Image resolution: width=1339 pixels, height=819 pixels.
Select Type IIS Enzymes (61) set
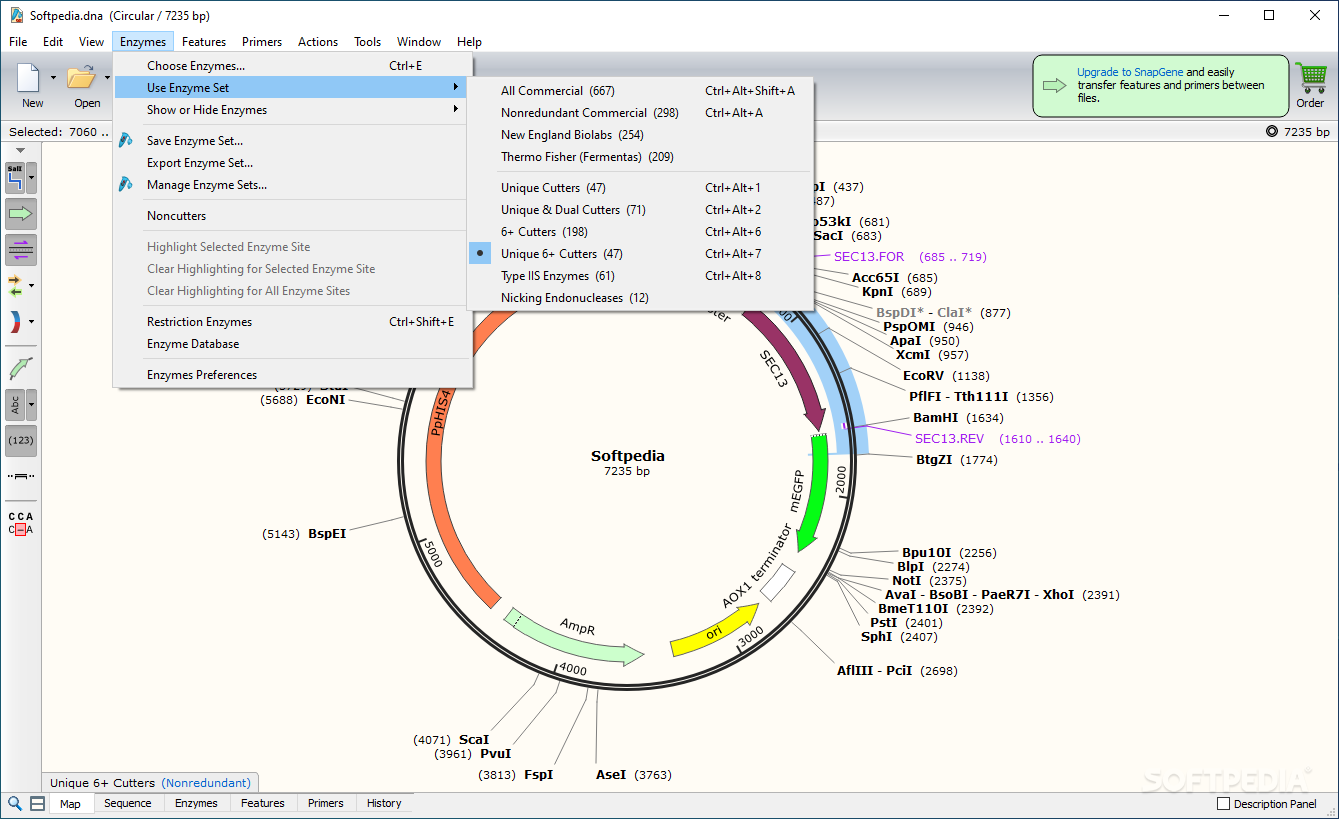tap(641, 276)
